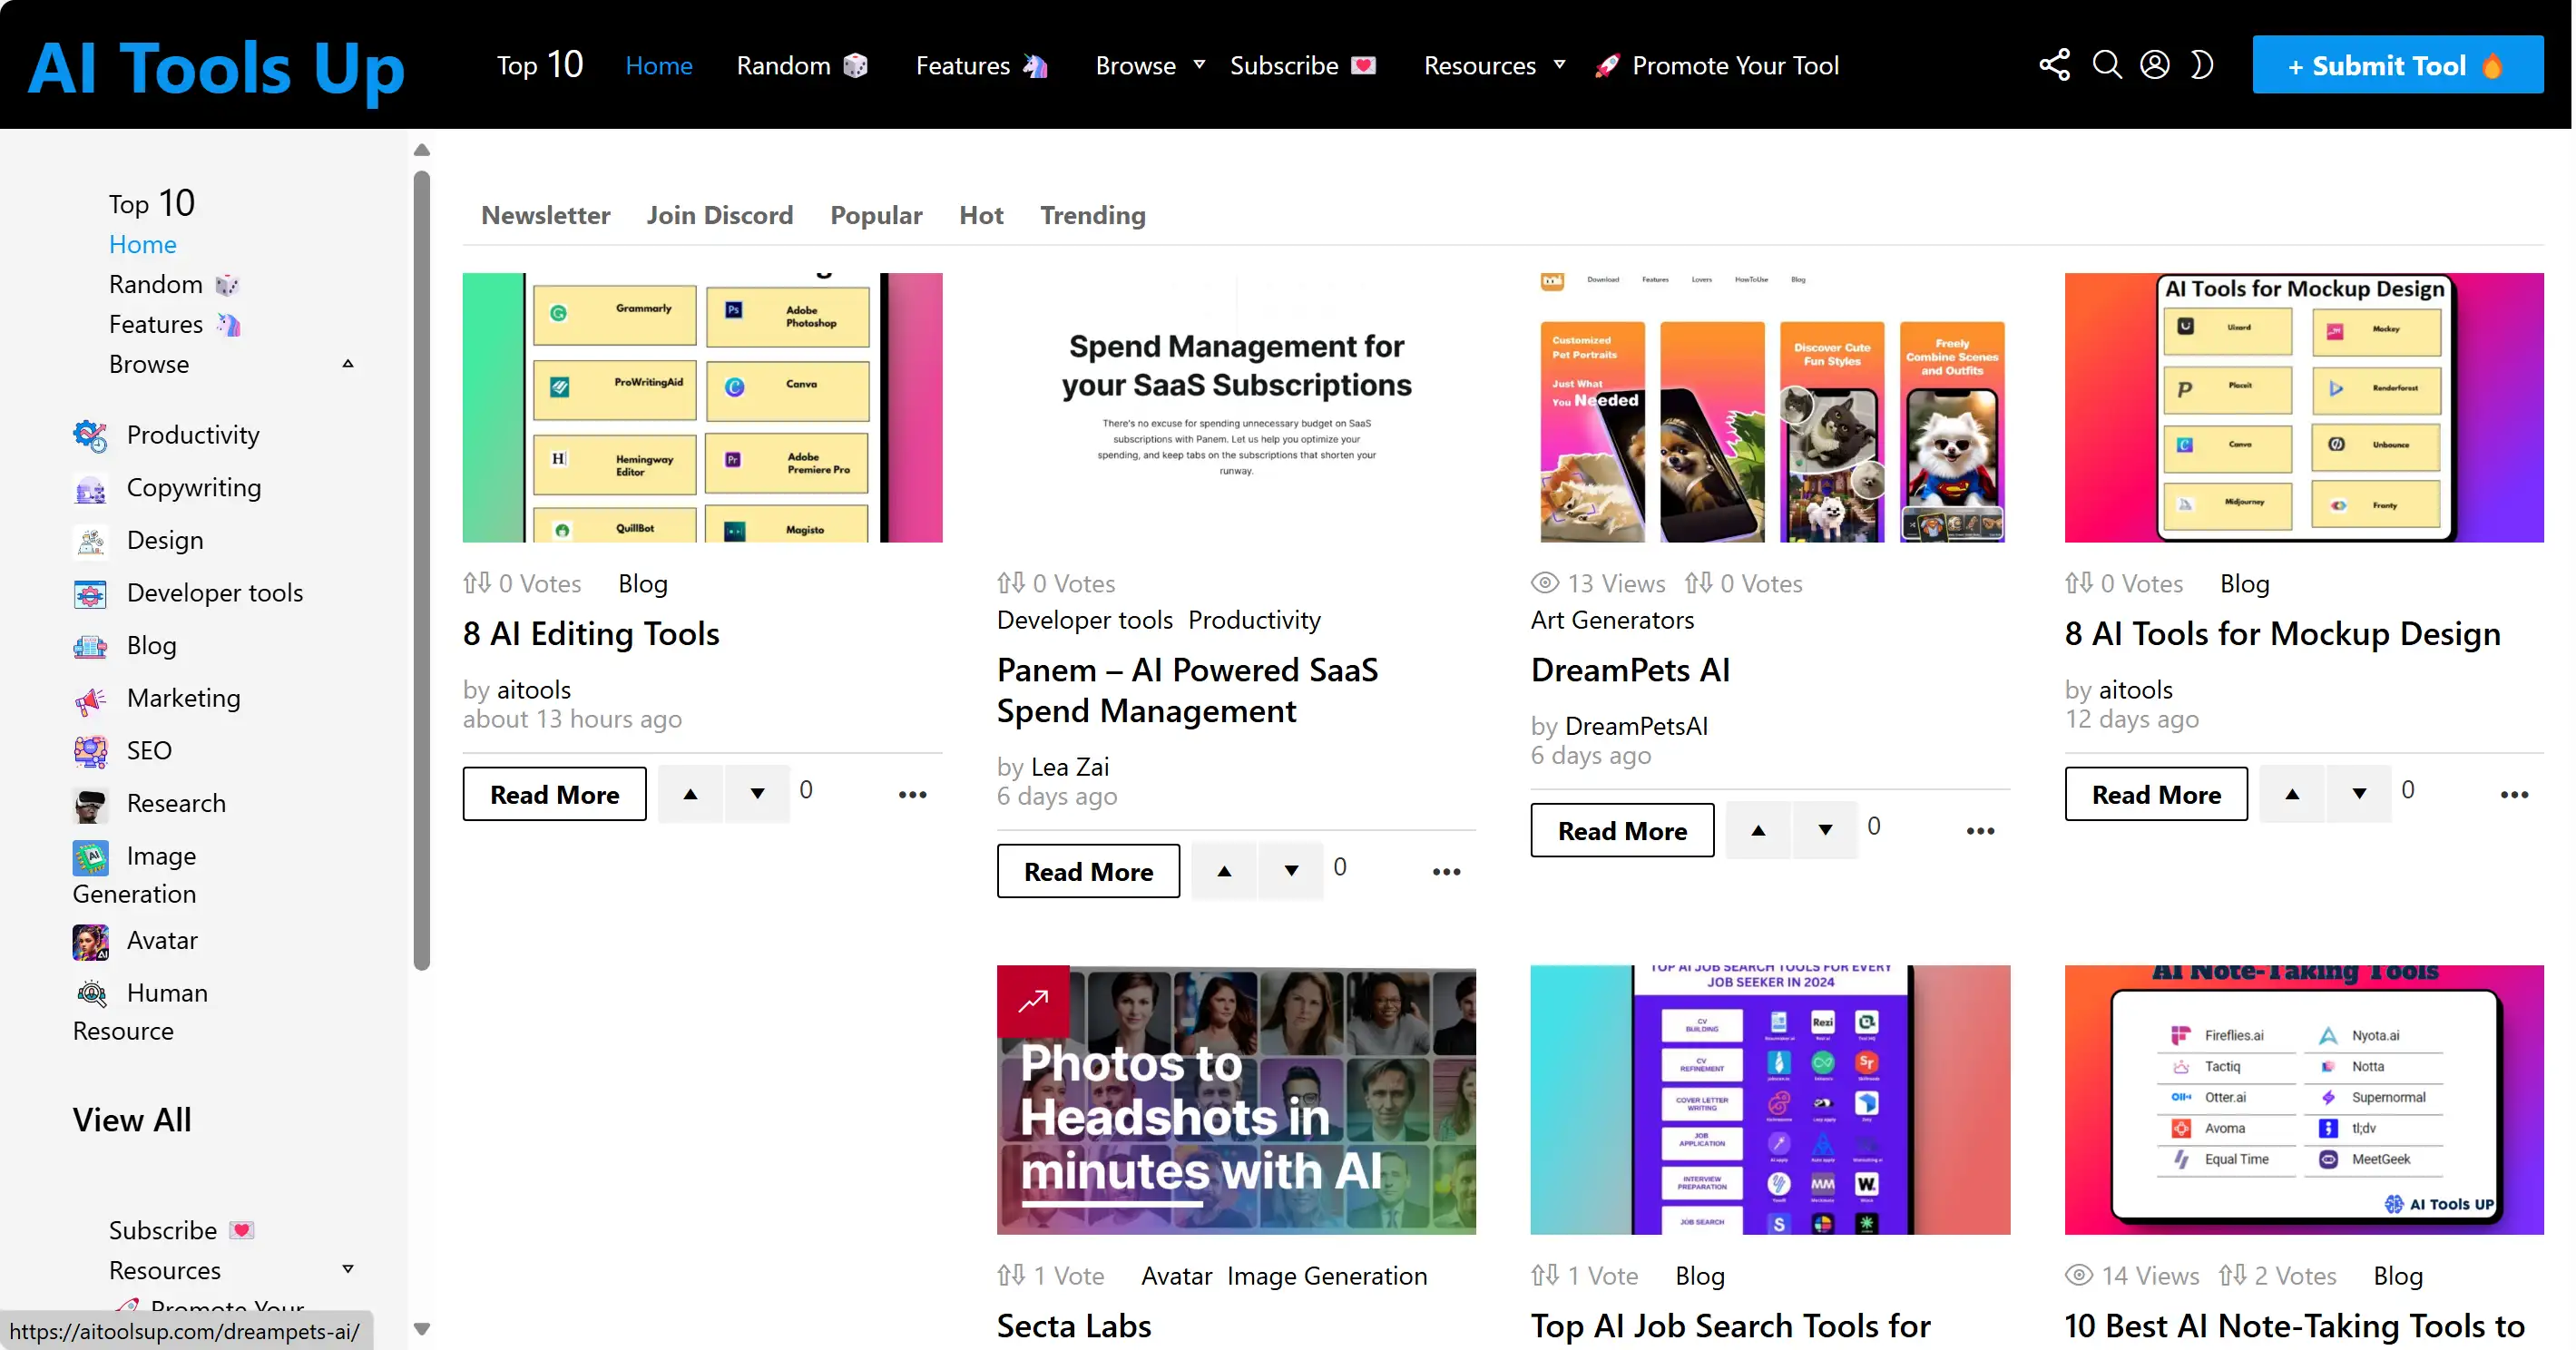
Task: Open the user account icon
Action: click(x=2154, y=65)
